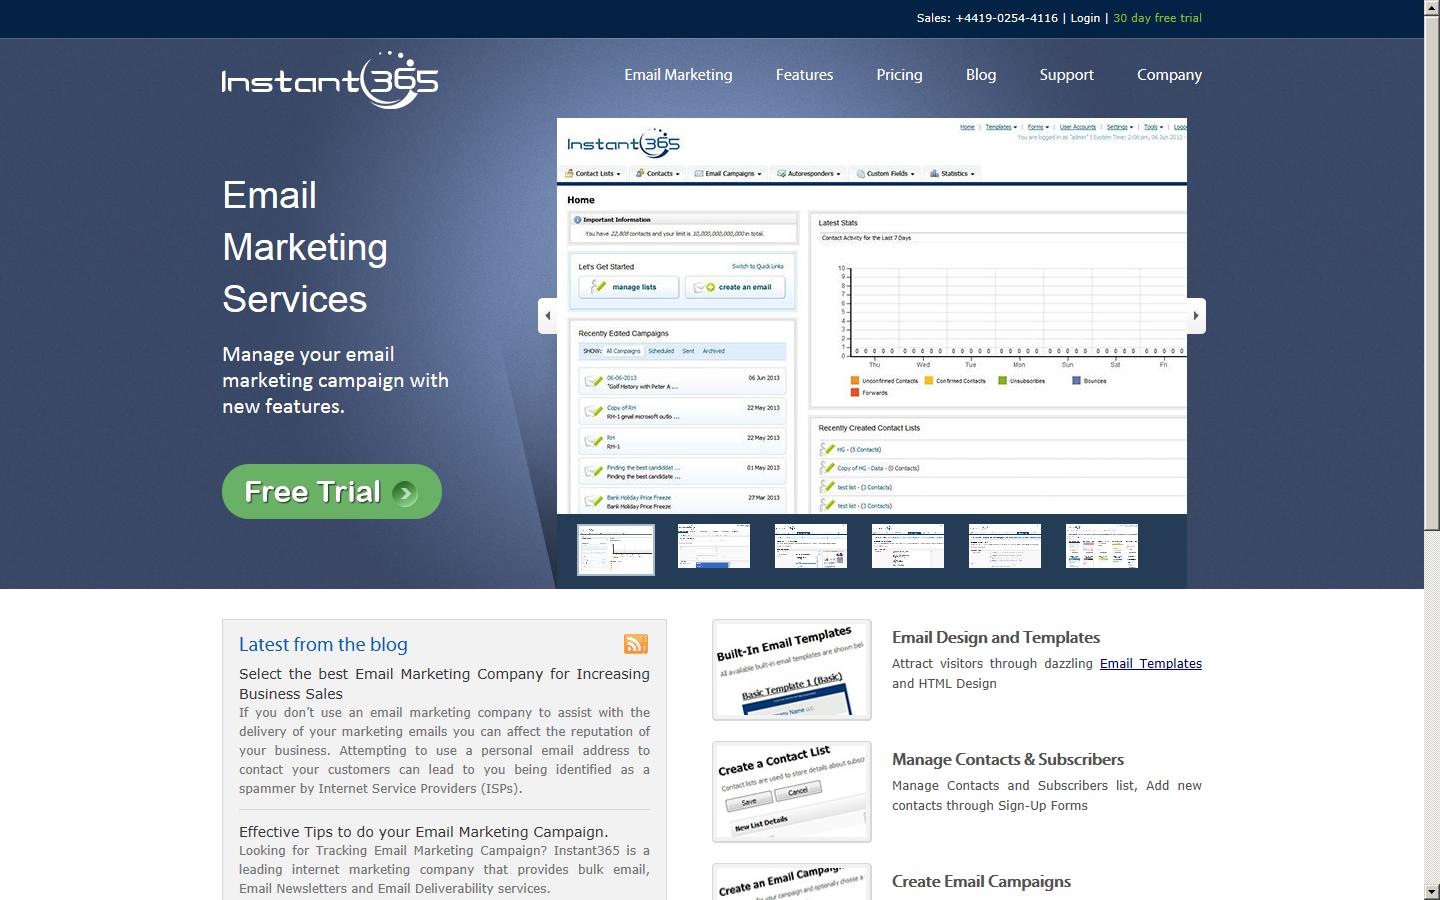Select the second screenshot thumbnail

click(712, 546)
